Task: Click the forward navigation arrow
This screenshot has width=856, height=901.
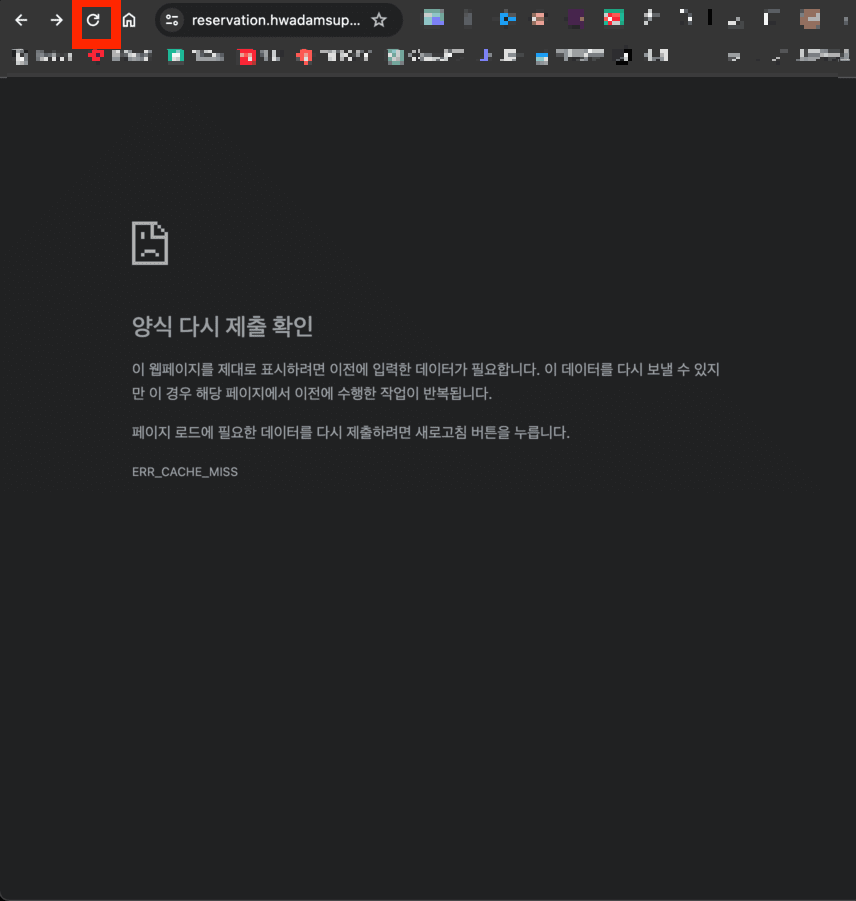Action: (57, 19)
